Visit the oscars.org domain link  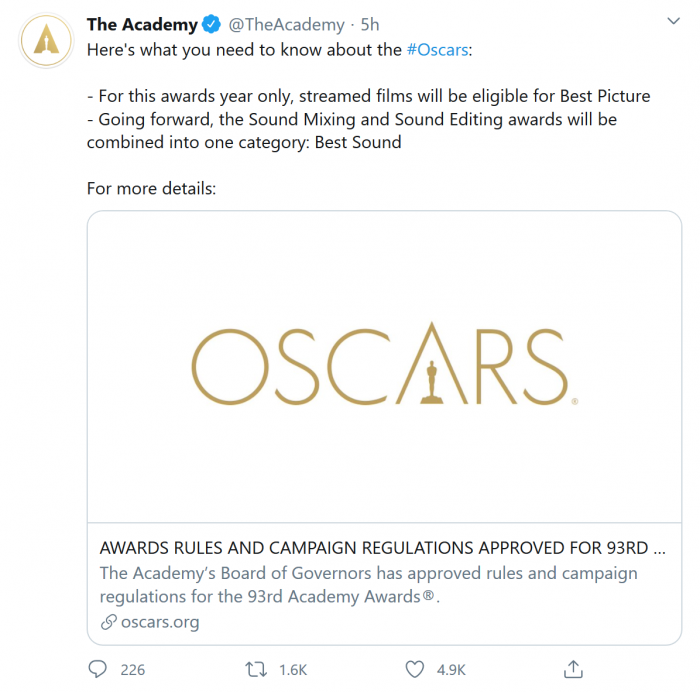(160, 622)
